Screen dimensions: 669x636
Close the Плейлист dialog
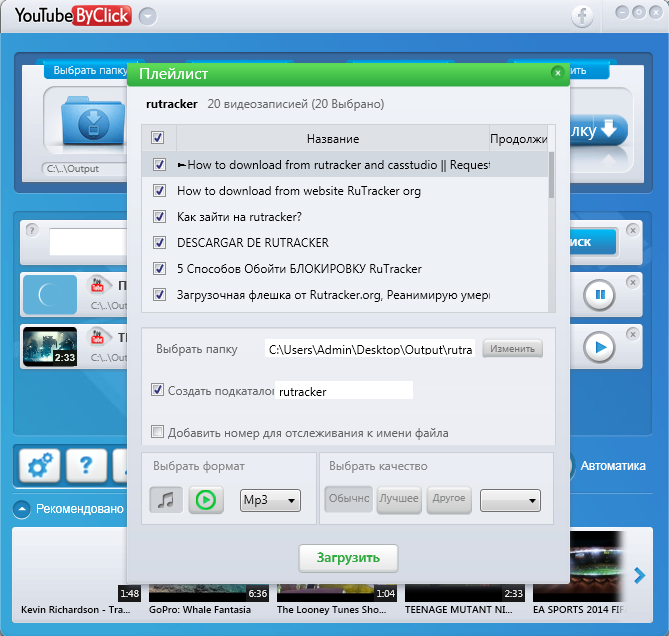[557, 73]
